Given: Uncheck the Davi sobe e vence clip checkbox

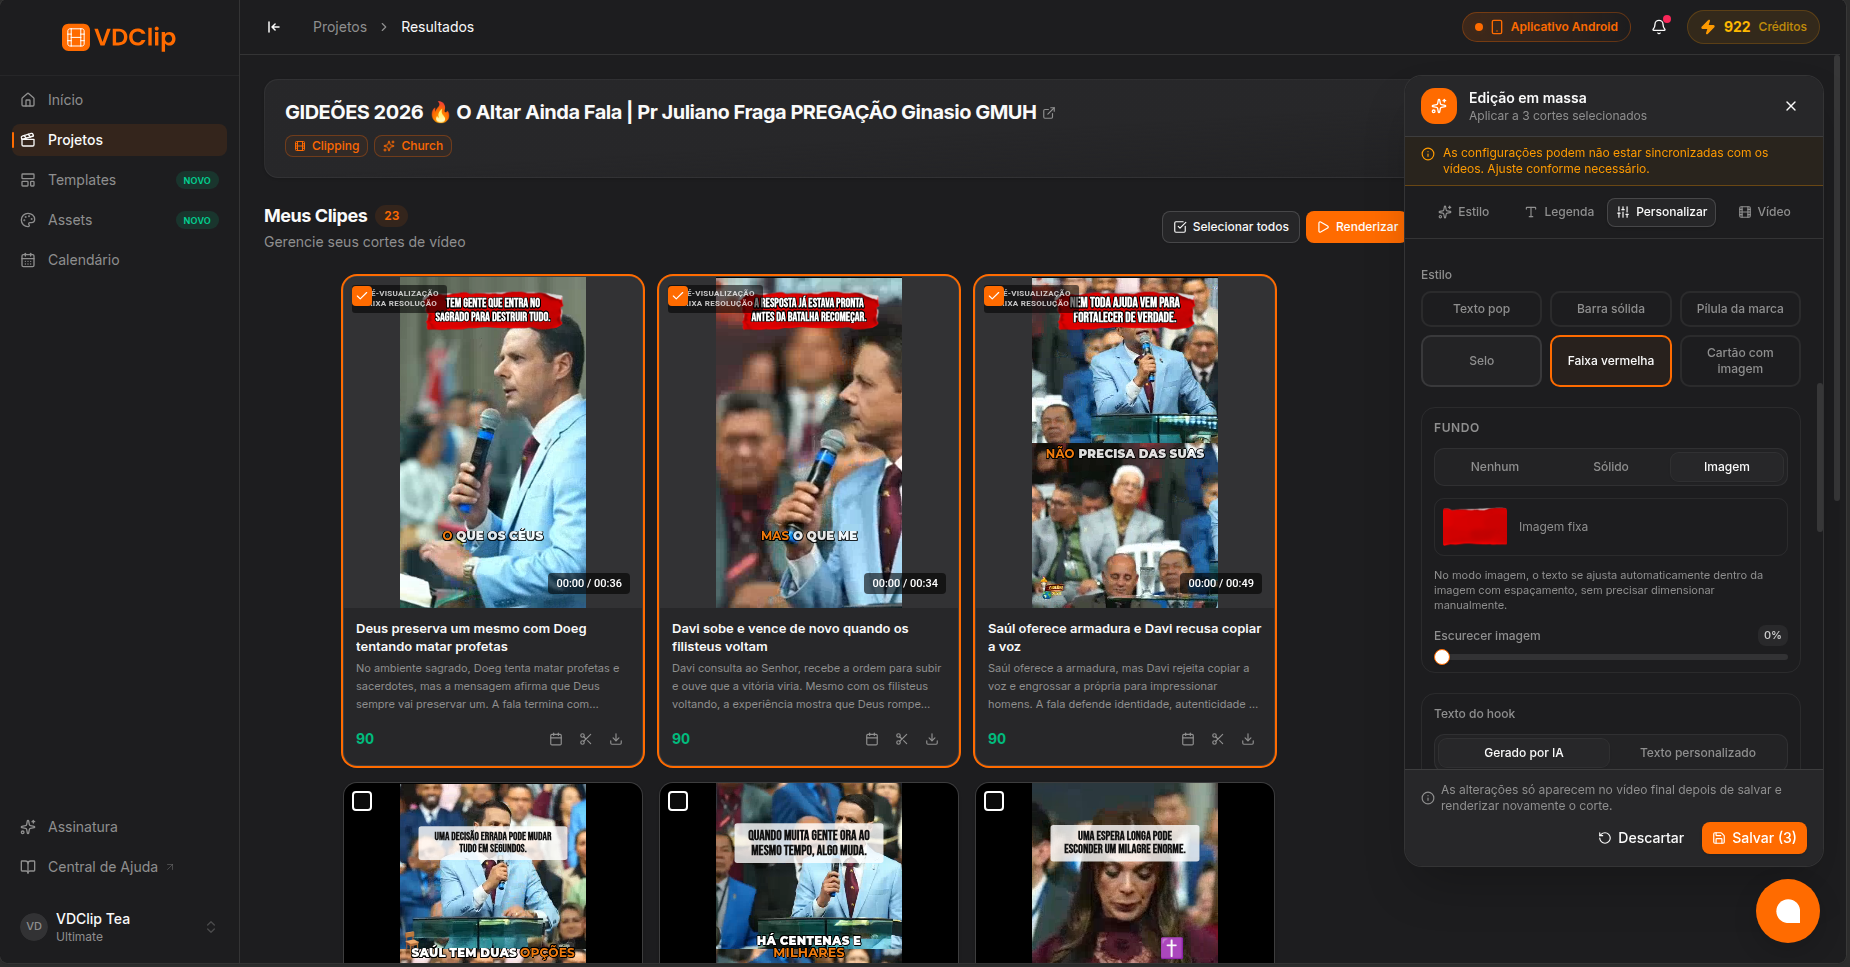Looking at the screenshot, I should [678, 296].
